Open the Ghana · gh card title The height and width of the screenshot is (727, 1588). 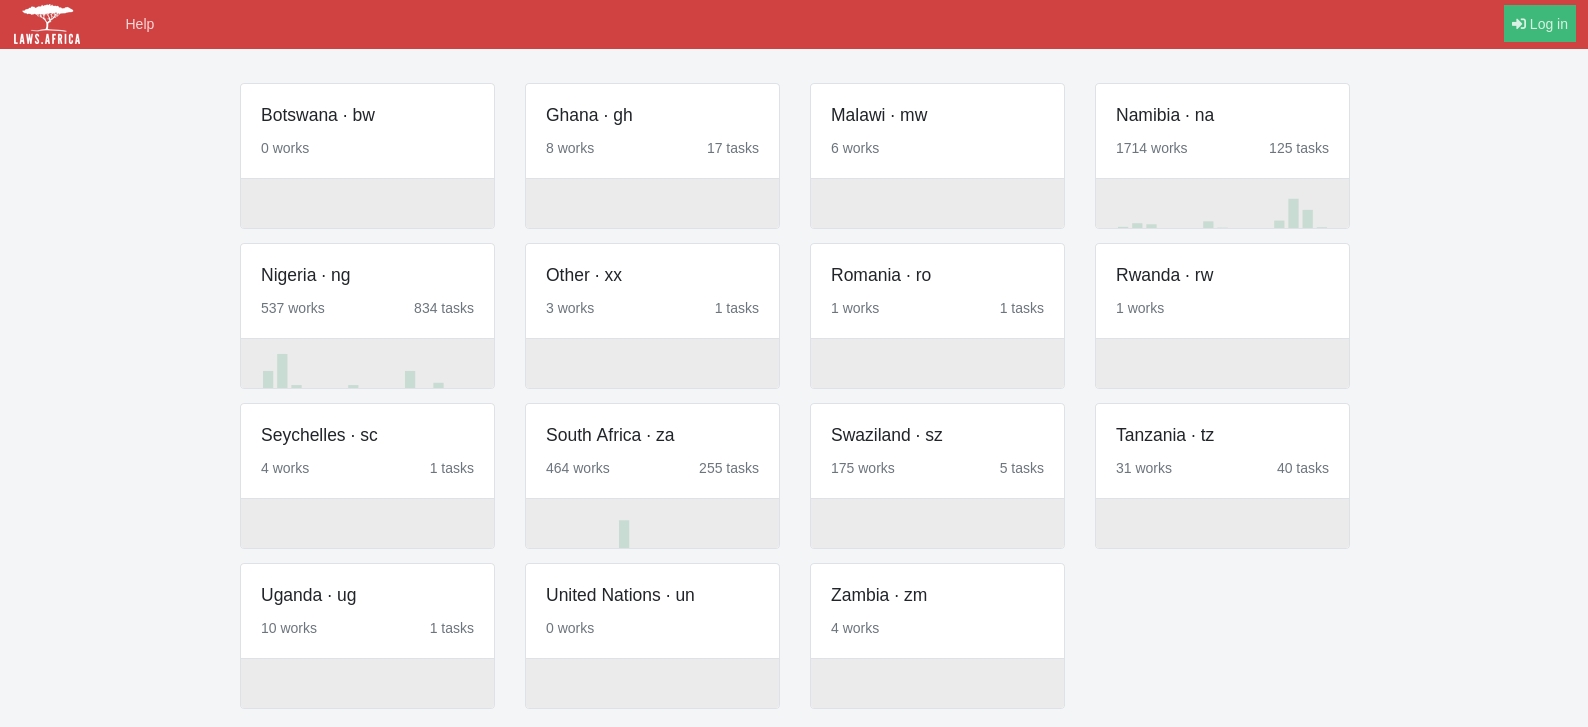(x=589, y=115)
